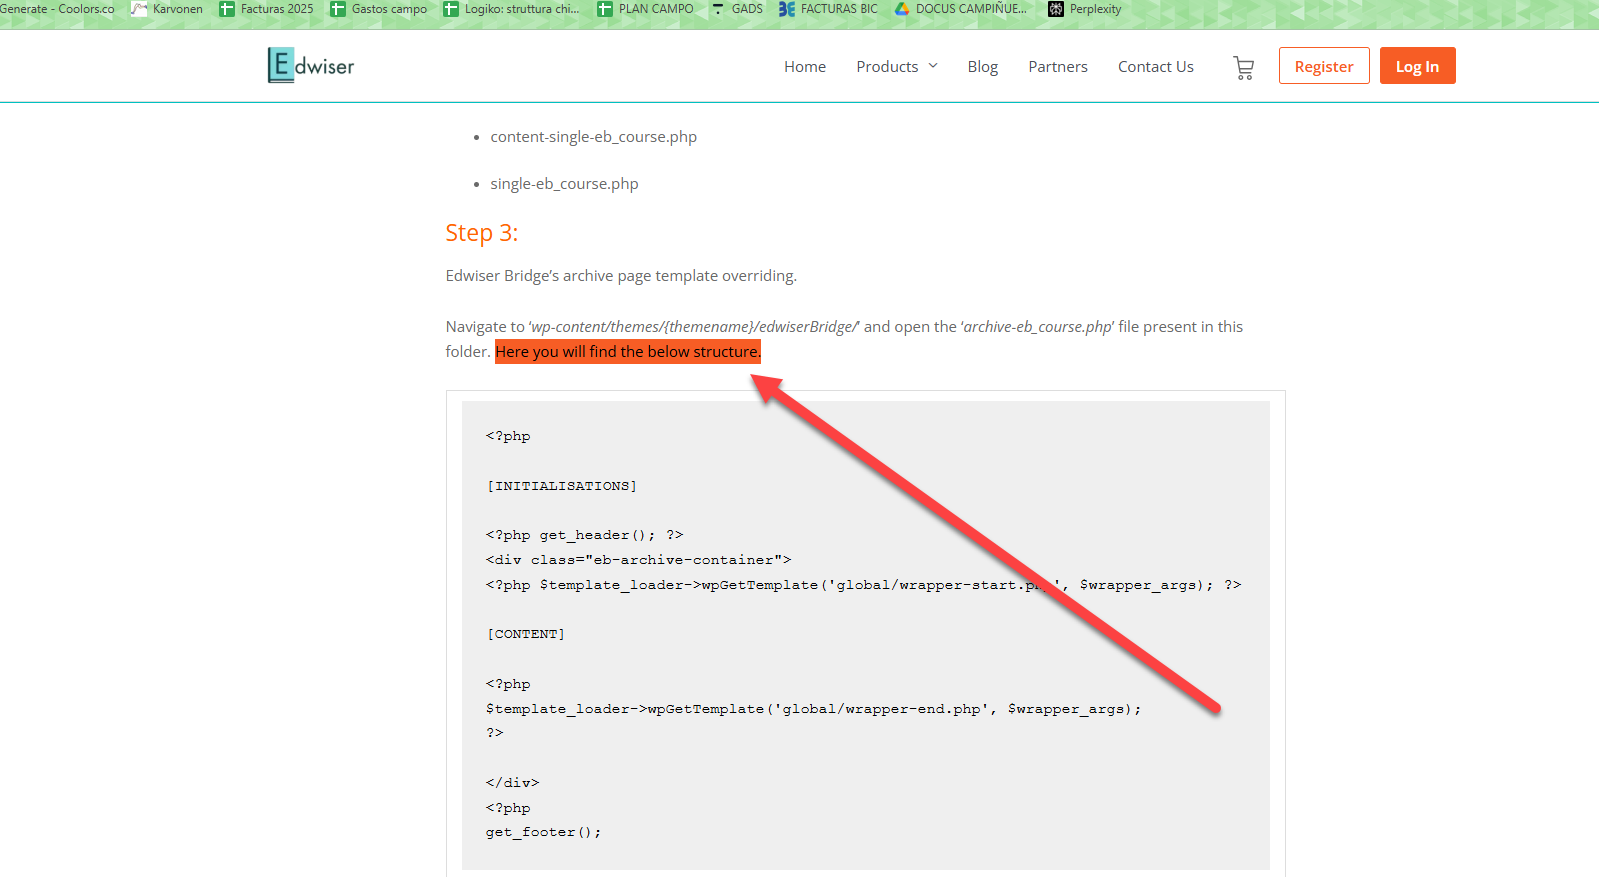Open the GADS bookmark
The width and height of the screenshot is (1599, 877).
(x=737, y=9)
